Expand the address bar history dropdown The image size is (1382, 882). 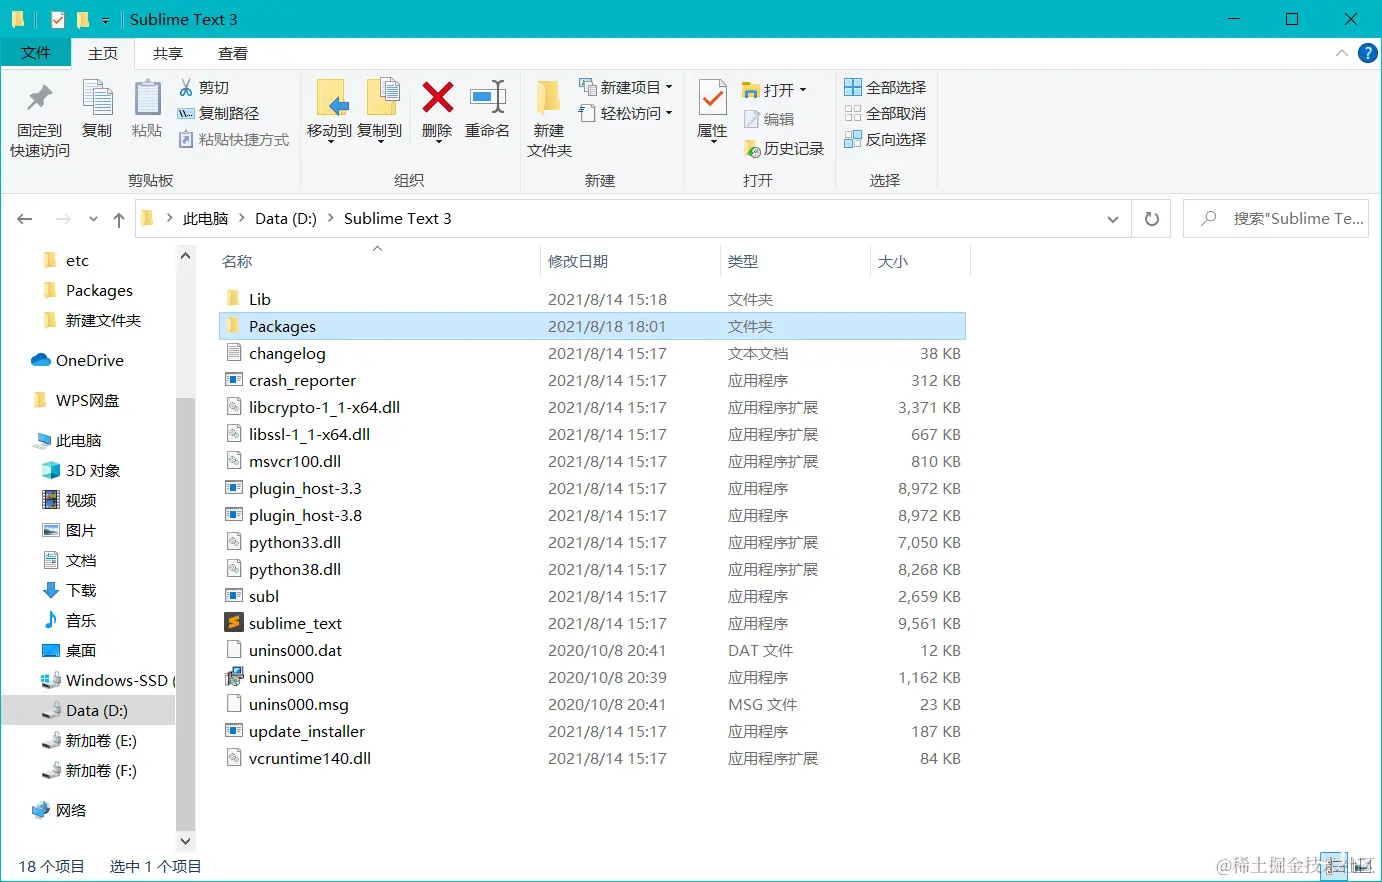[1112, 219]
